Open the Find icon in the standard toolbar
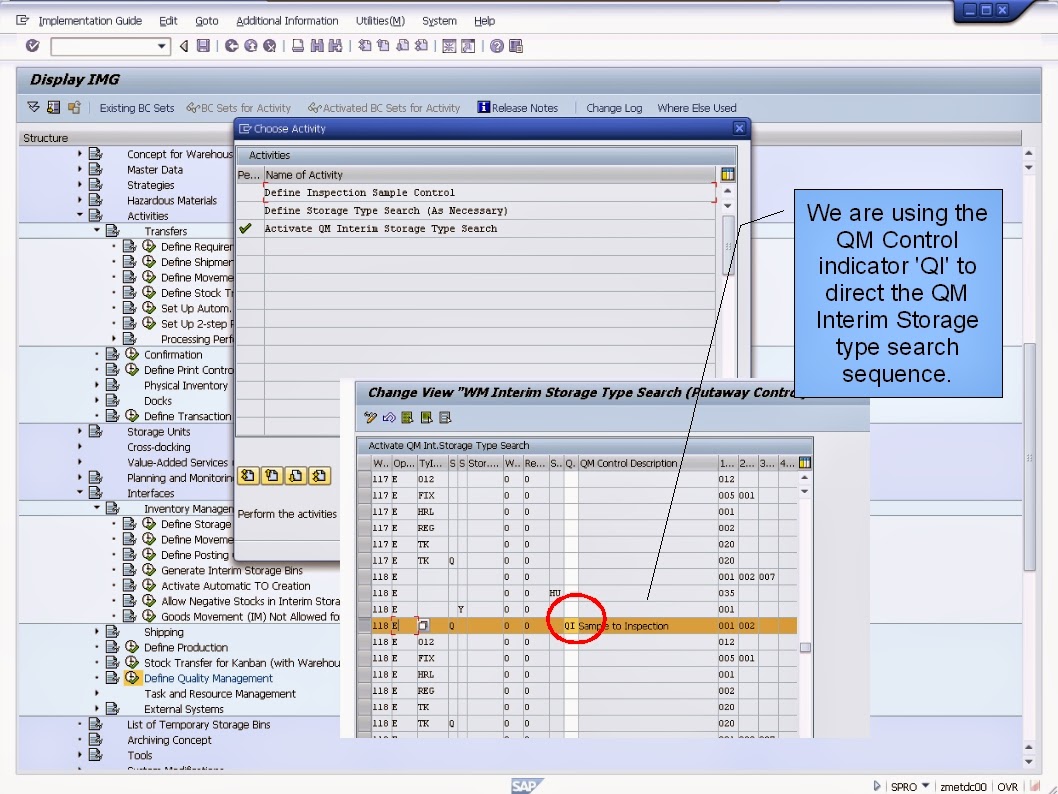This screenshot has width=1058, height=794. pos(316,45)
